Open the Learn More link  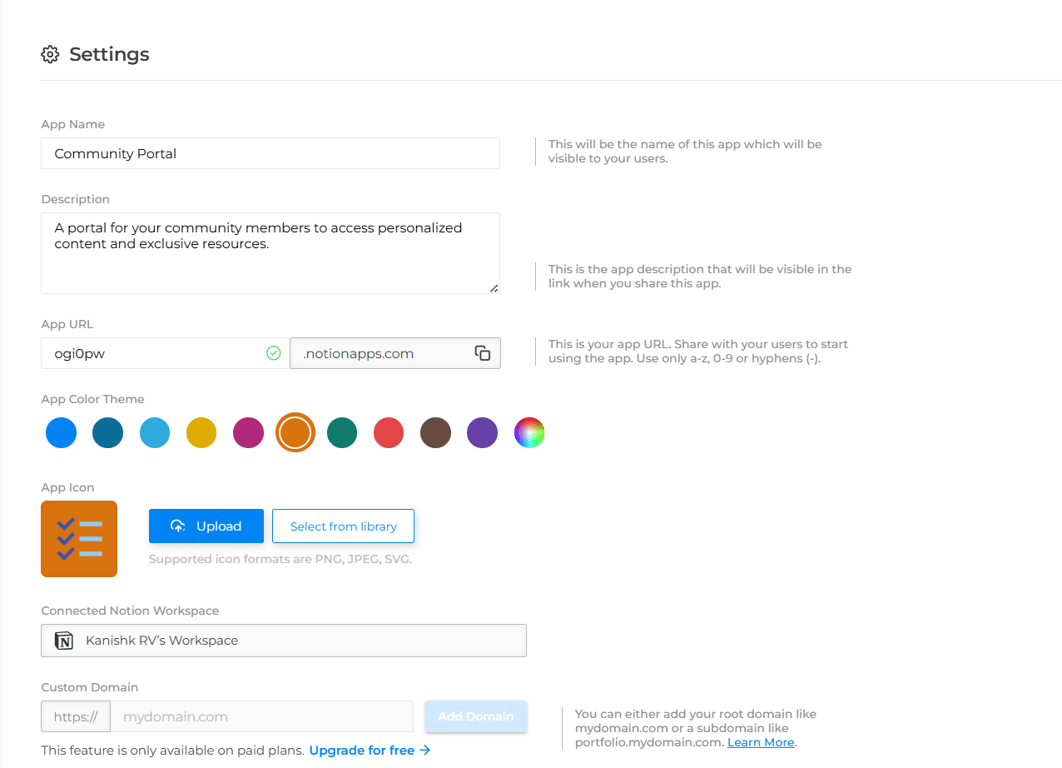[x=760, y=742]
